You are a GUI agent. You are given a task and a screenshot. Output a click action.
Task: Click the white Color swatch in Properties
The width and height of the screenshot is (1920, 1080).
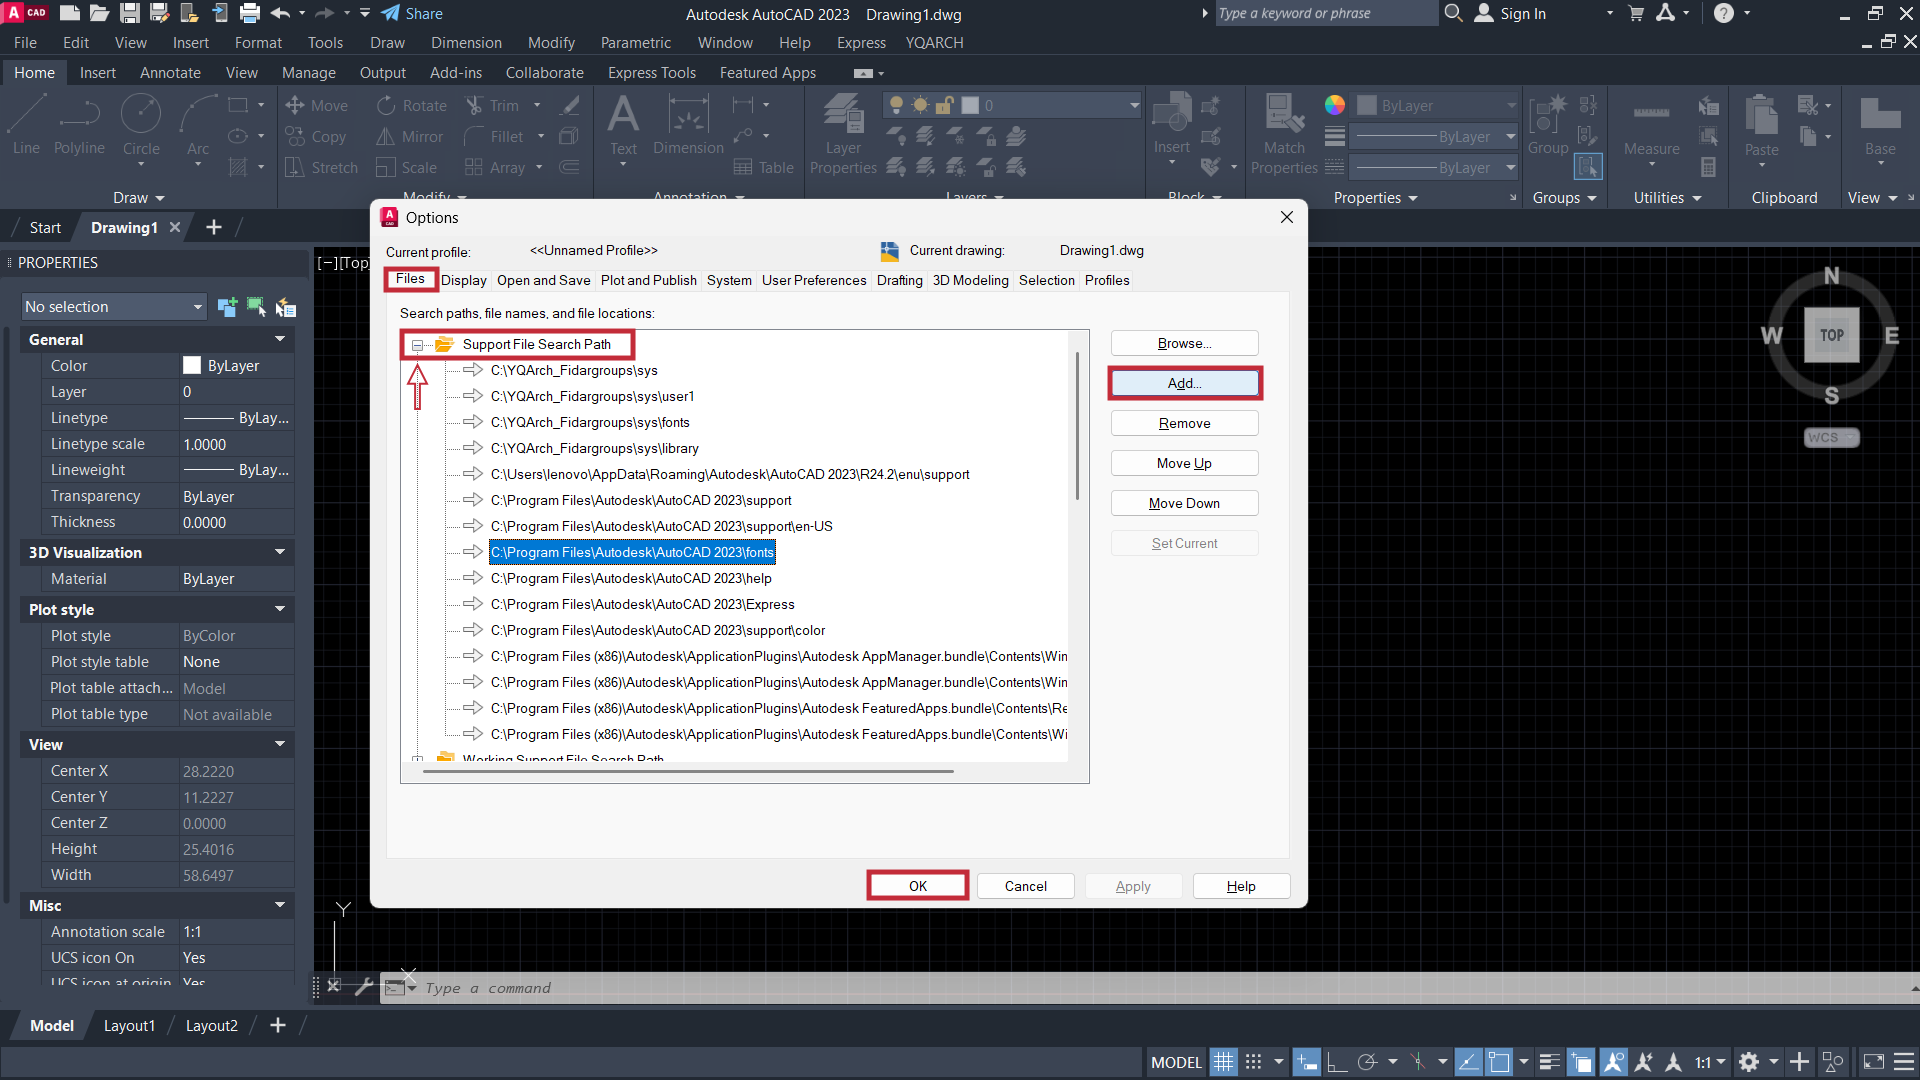192,366
